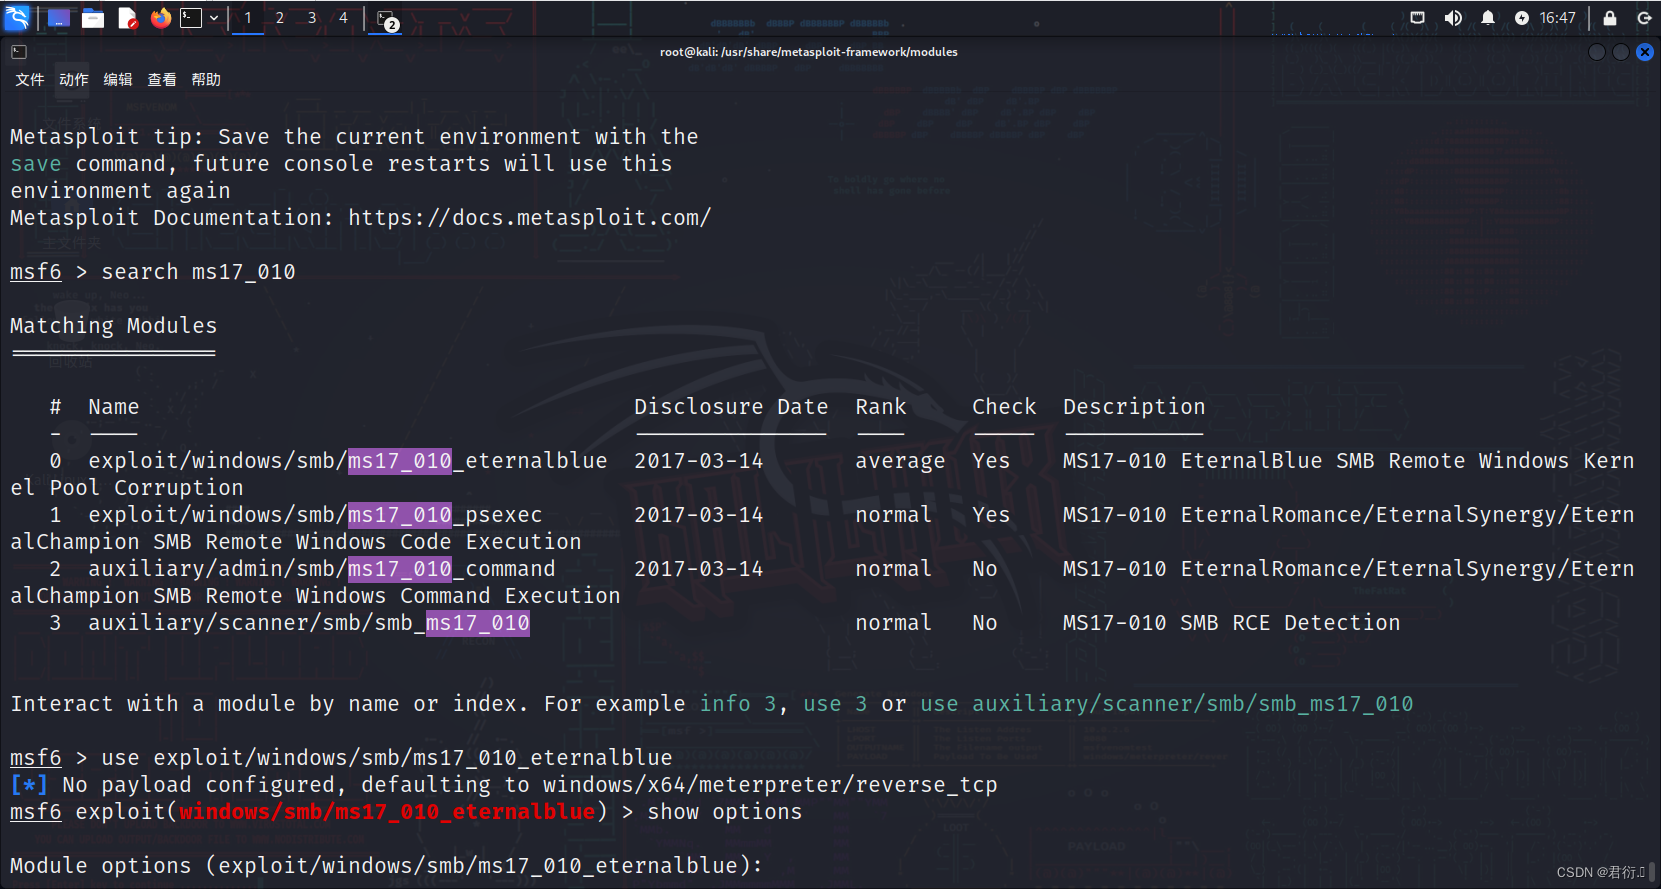Launch Firefox browser

click(x=161, y=18)
